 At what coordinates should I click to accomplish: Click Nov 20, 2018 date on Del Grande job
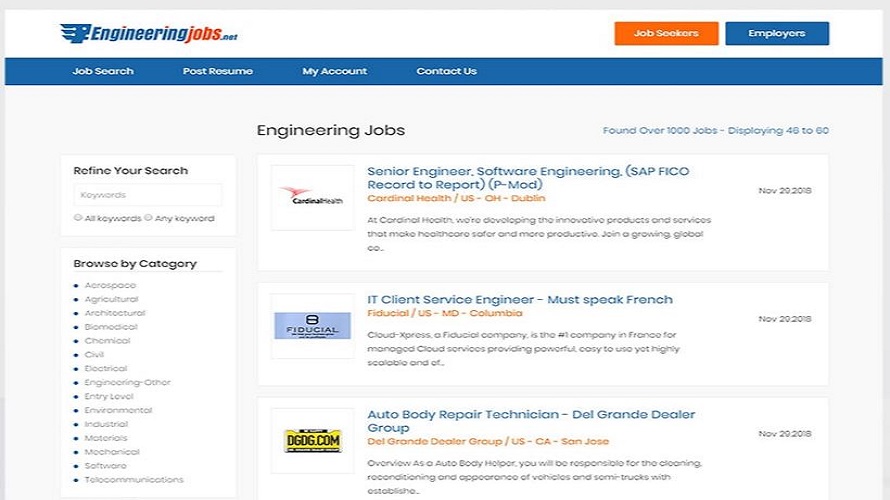(x=785, y=434)
